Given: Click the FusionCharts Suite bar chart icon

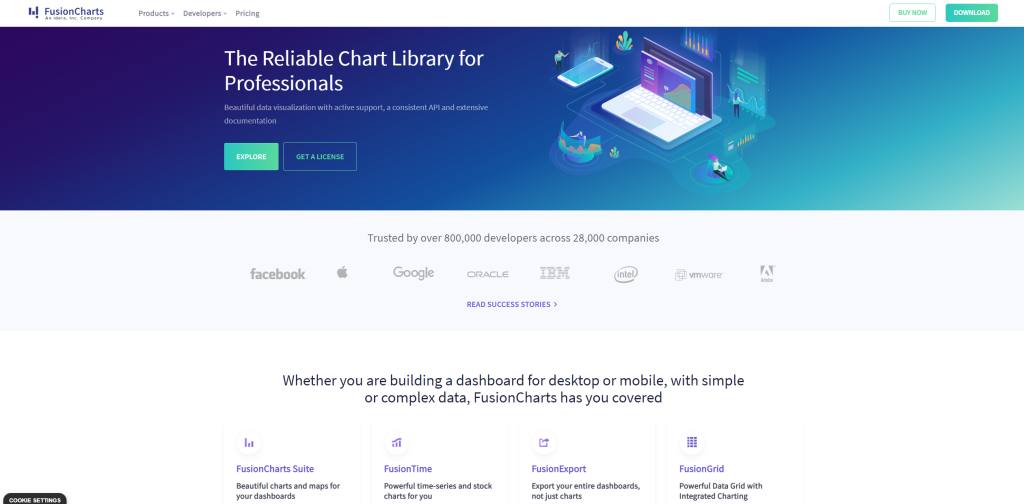Looking at the screenshot, I should (x=249, y=443).
